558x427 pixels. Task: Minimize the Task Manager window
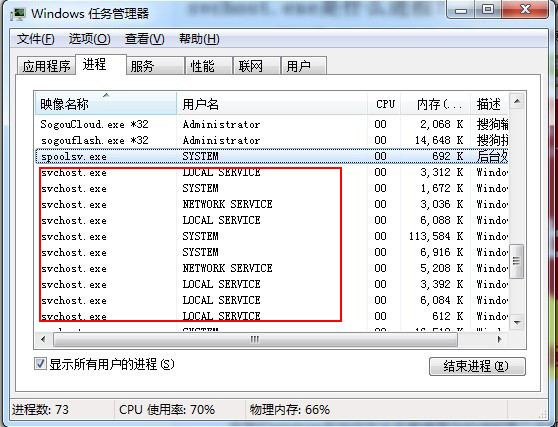pos(461,10)
